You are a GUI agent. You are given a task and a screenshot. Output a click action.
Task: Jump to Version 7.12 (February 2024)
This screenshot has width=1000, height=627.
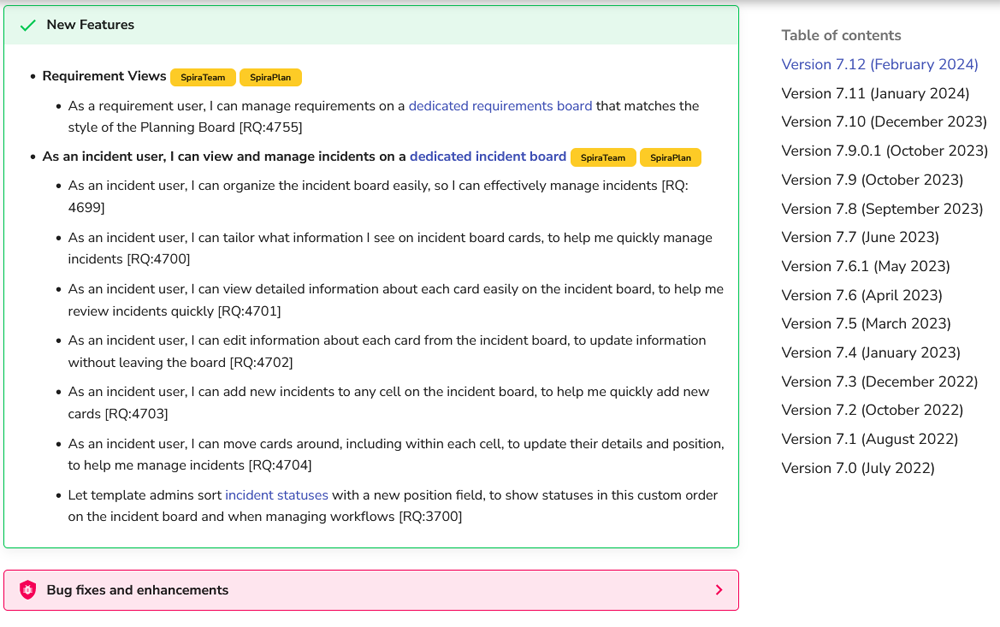click(x=879, y=65)
